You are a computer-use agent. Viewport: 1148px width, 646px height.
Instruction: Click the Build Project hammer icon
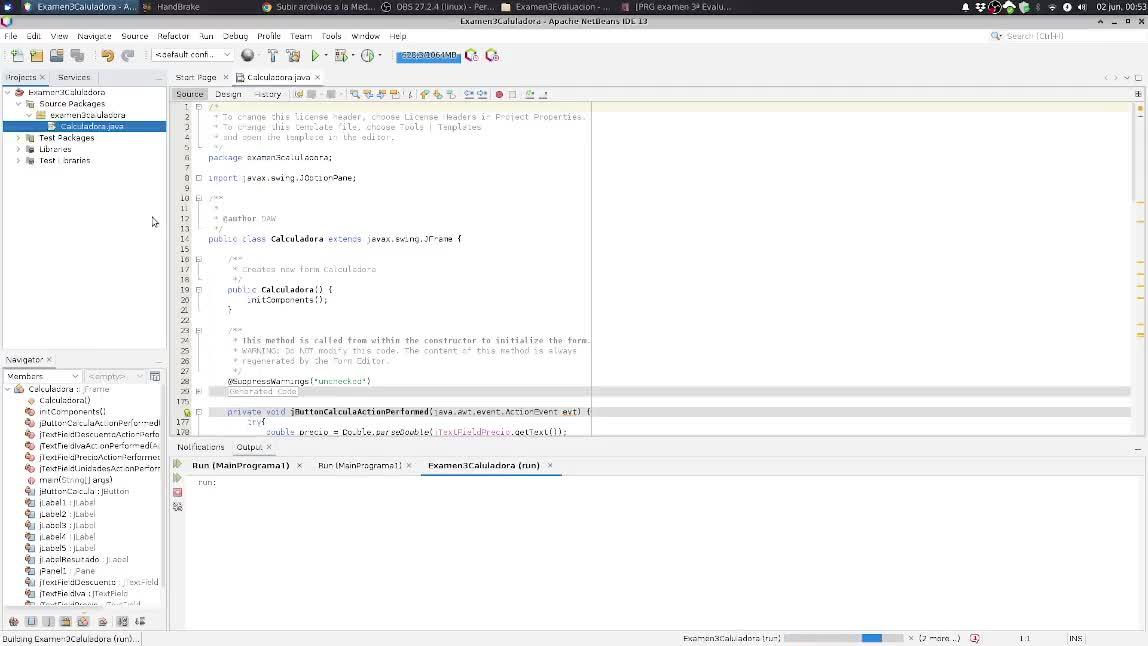click(273, 56)
